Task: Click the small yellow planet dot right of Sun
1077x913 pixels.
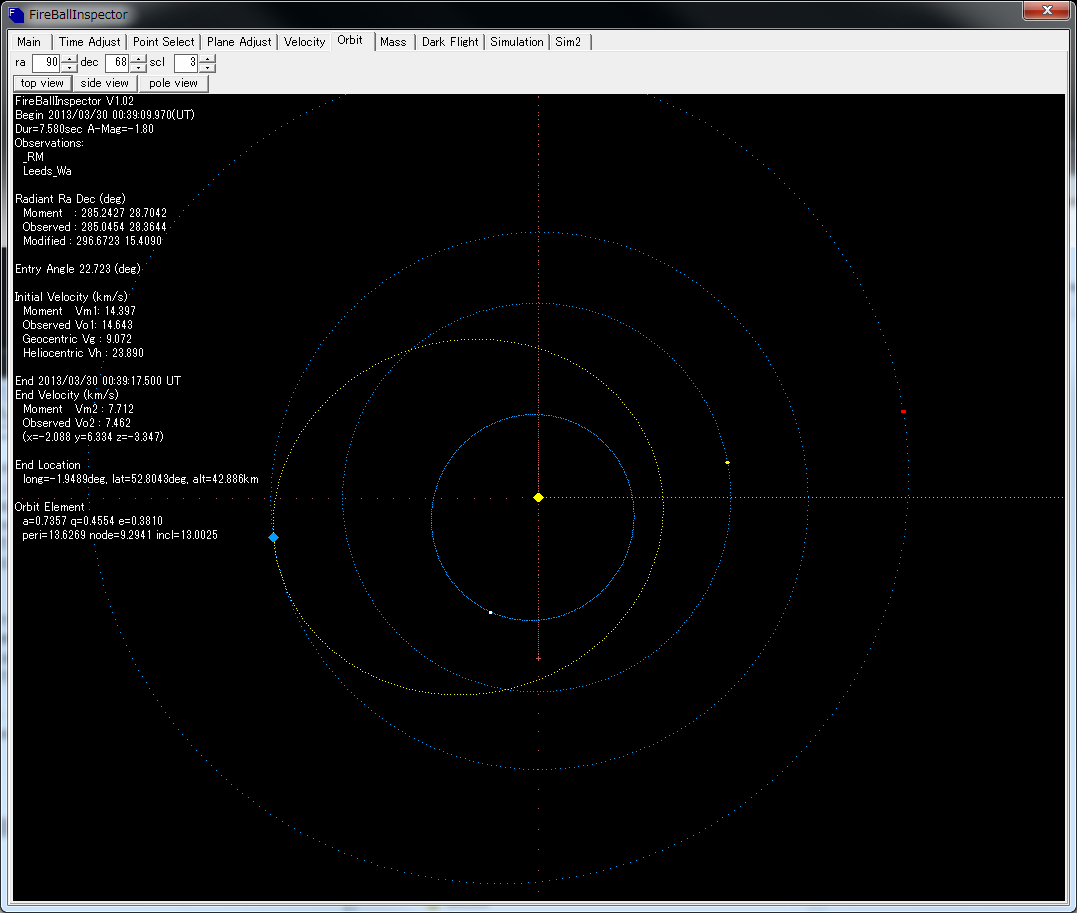Action: (x=727, y=462)
